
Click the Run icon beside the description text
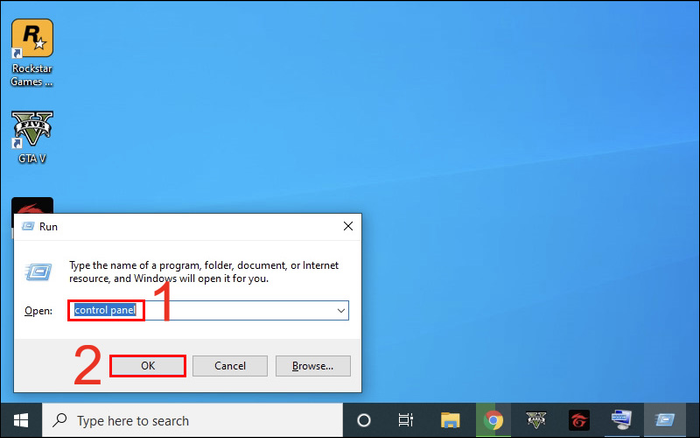point(39,271)
